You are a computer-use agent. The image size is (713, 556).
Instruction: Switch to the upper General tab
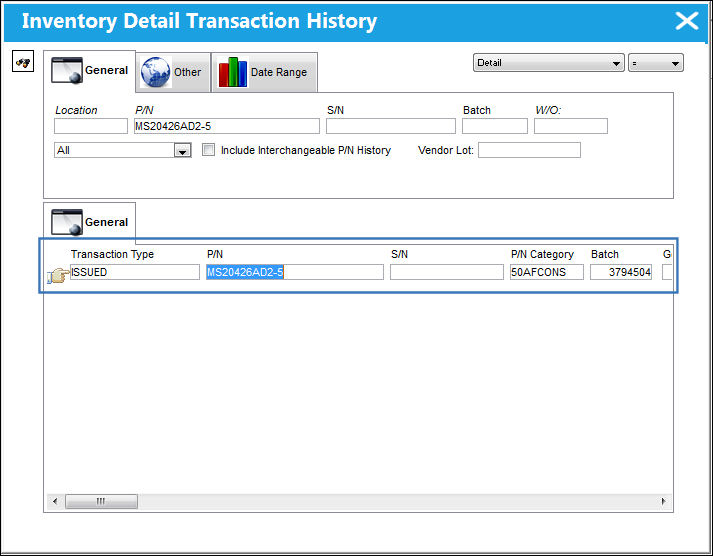90,71
